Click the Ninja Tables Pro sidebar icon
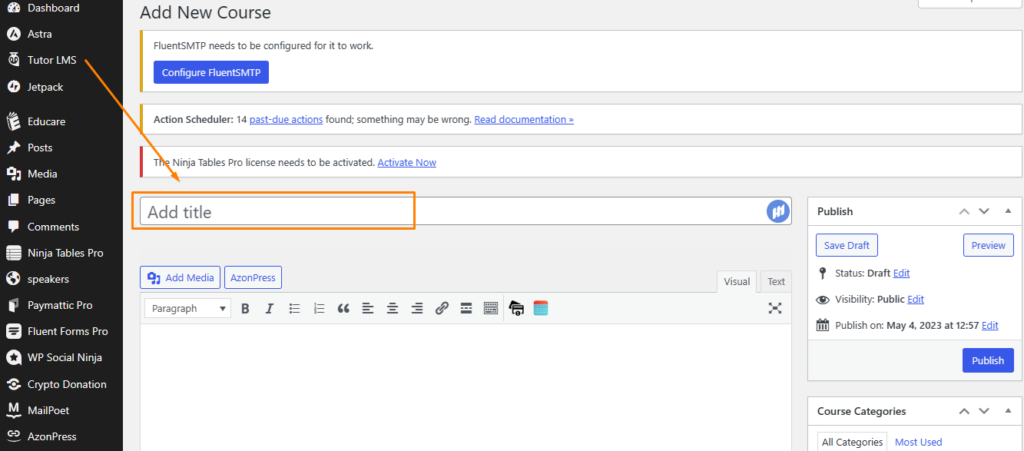Screen dimensions: 1024x451 tap(13, 253)
